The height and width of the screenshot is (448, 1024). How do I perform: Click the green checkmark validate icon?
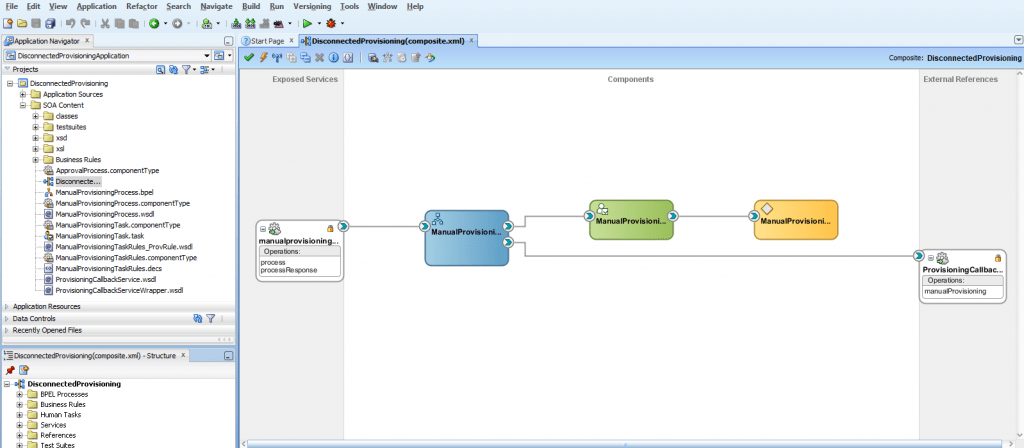click(248, 58)
